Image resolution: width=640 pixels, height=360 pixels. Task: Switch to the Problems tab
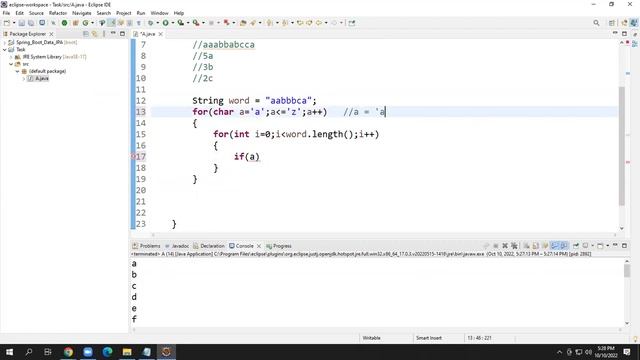(147, 246)
